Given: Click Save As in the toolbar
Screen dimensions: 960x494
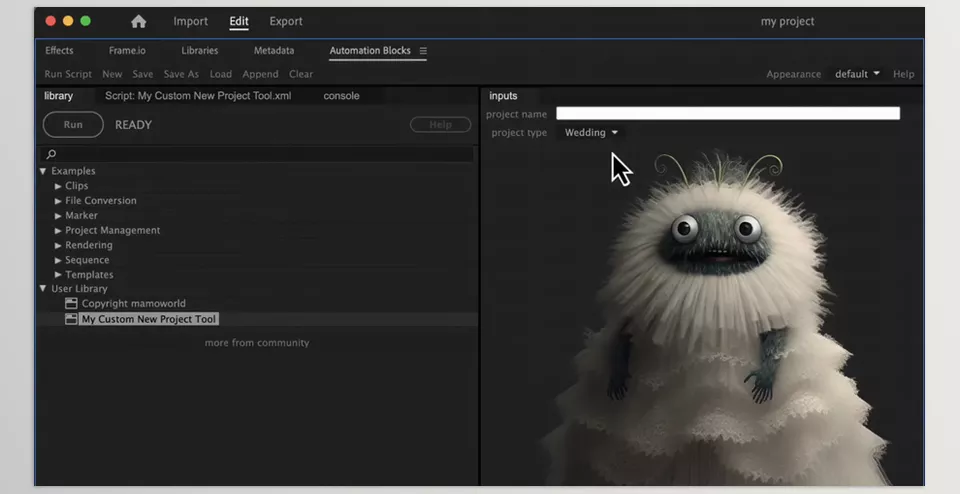Looking at the screenshot, I should (x=181, y=74).
